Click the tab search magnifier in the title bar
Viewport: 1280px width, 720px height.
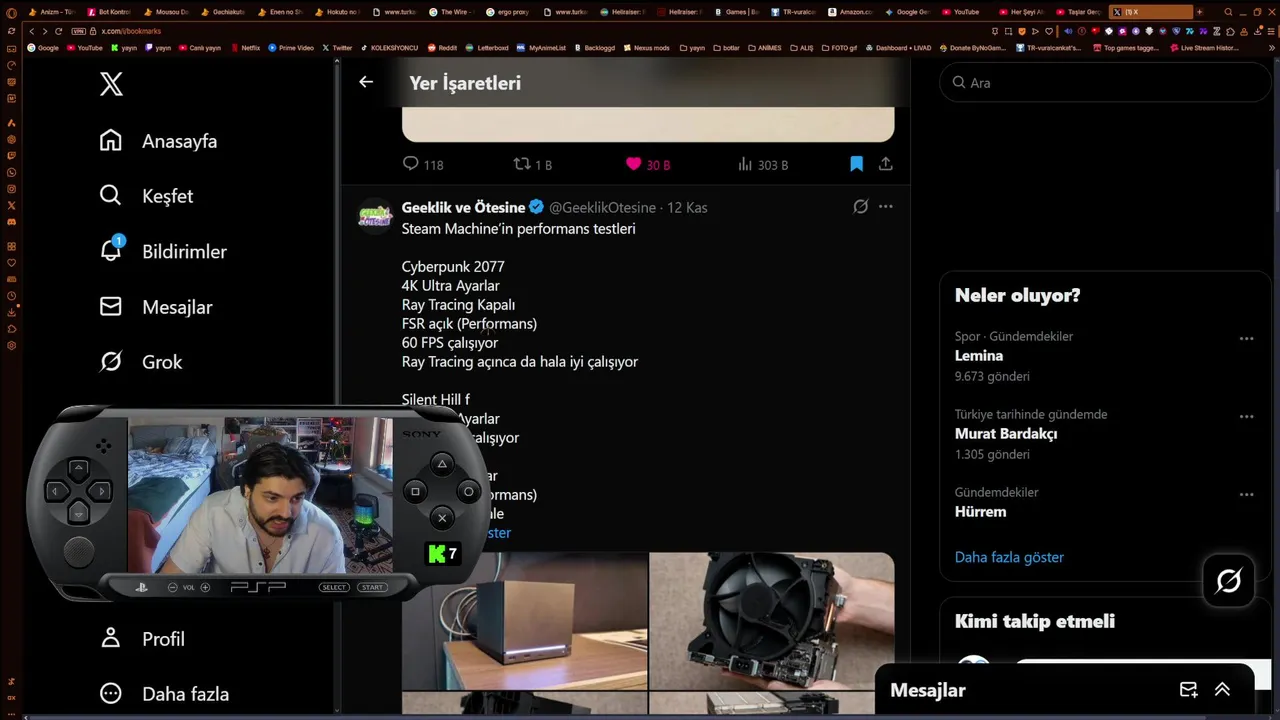tap(1228, 12)
